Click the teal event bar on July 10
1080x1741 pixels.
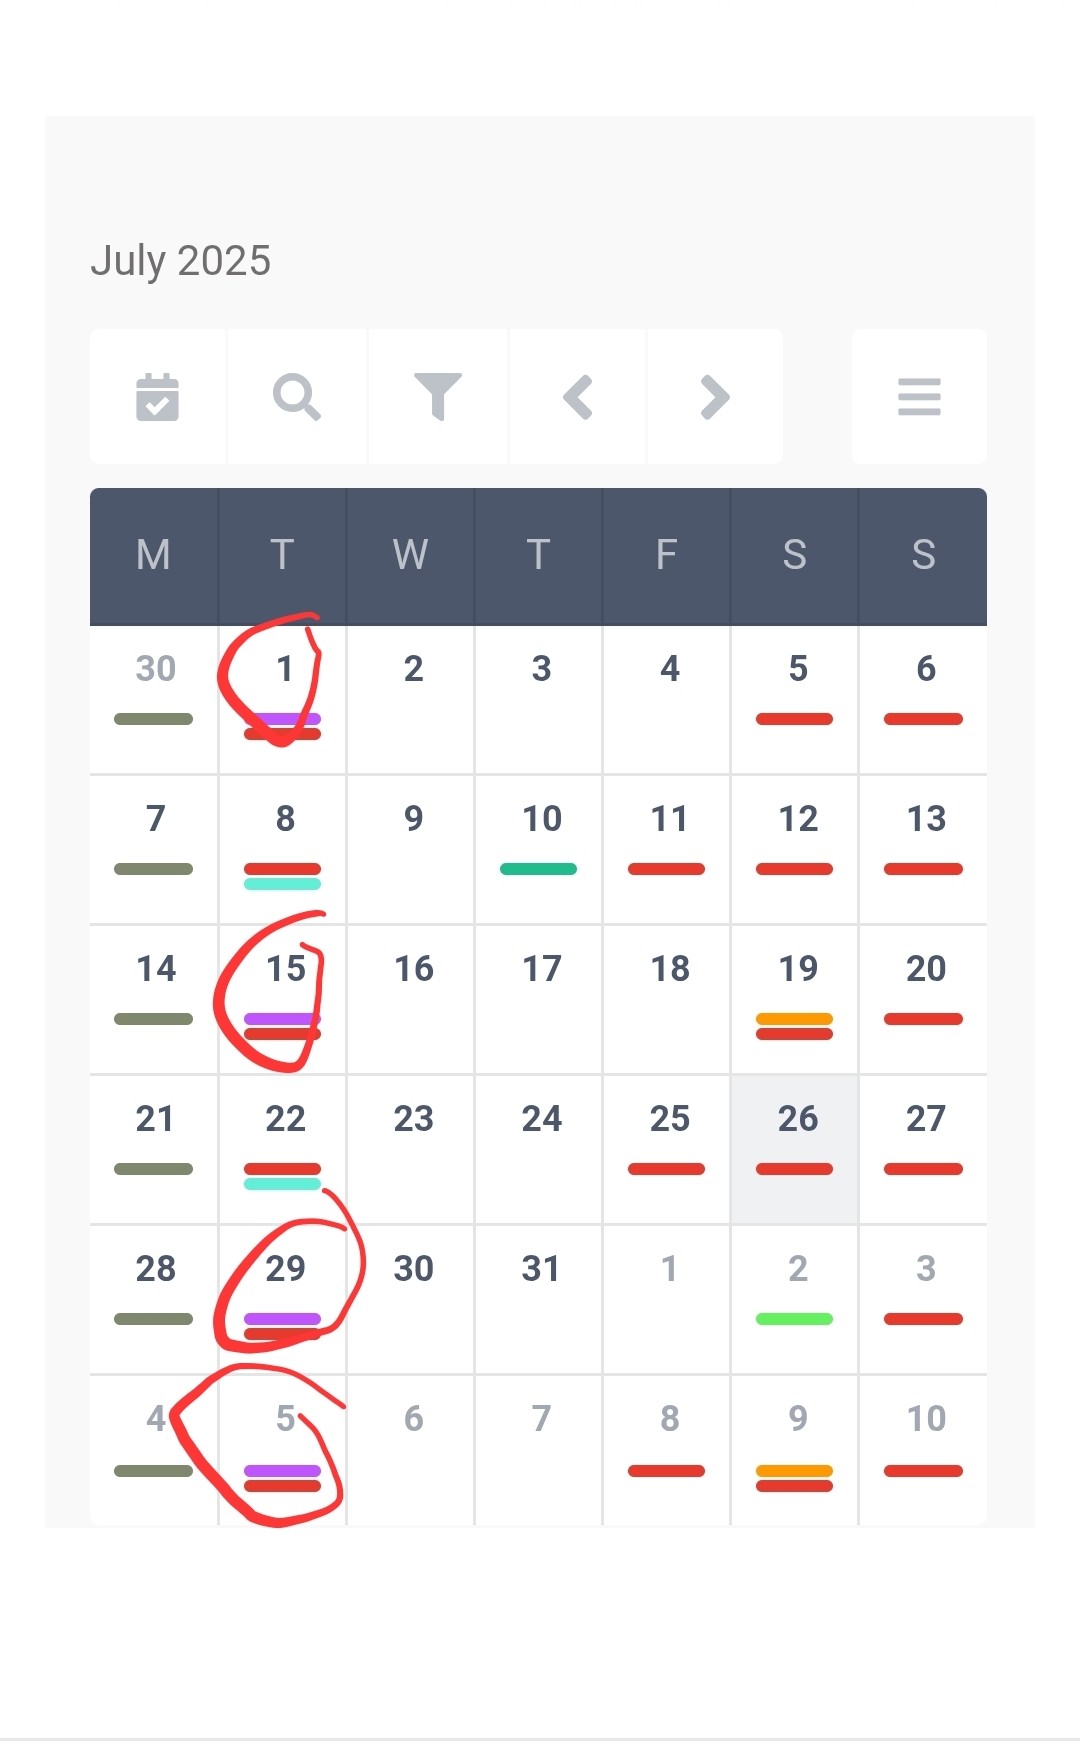click(x=539, y=869)
